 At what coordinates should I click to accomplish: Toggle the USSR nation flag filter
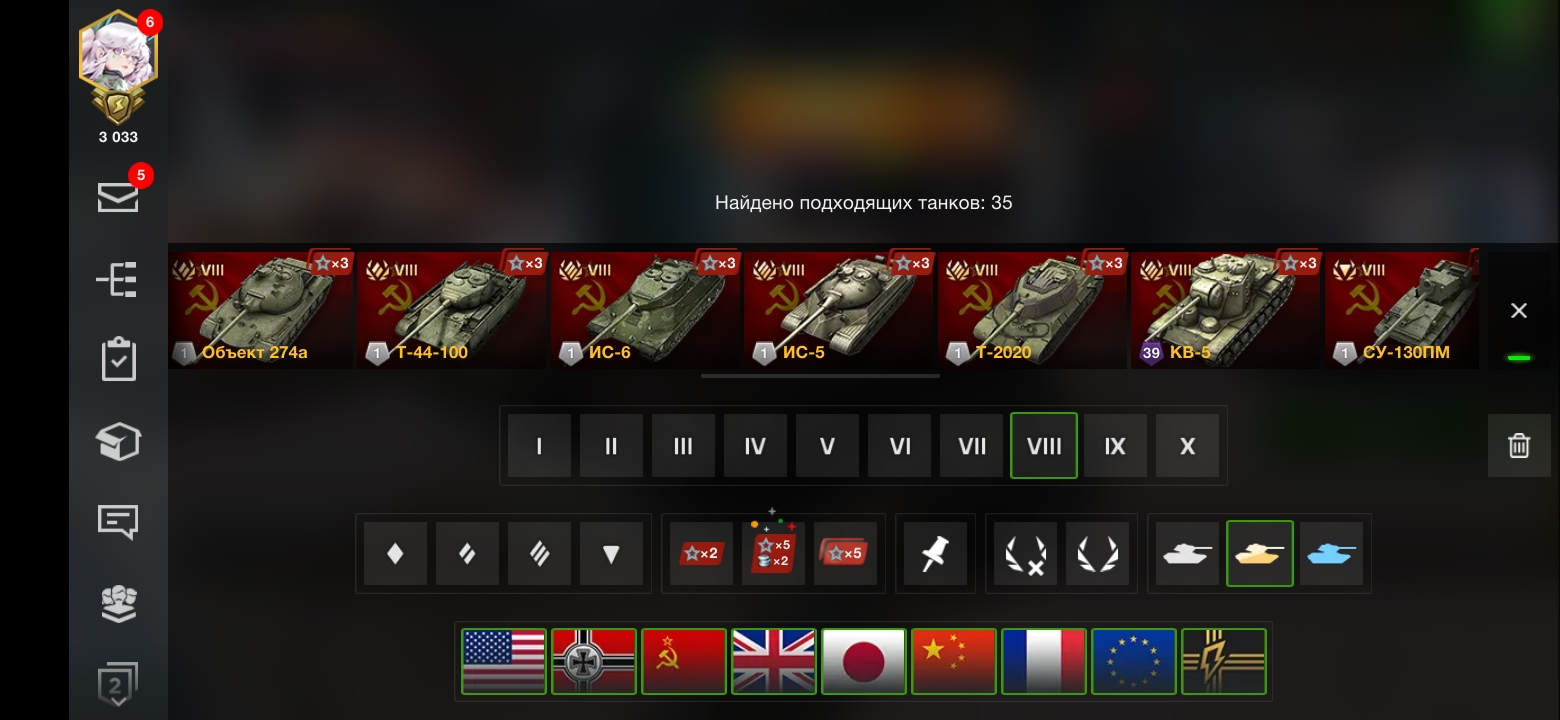tap(684, 661)
